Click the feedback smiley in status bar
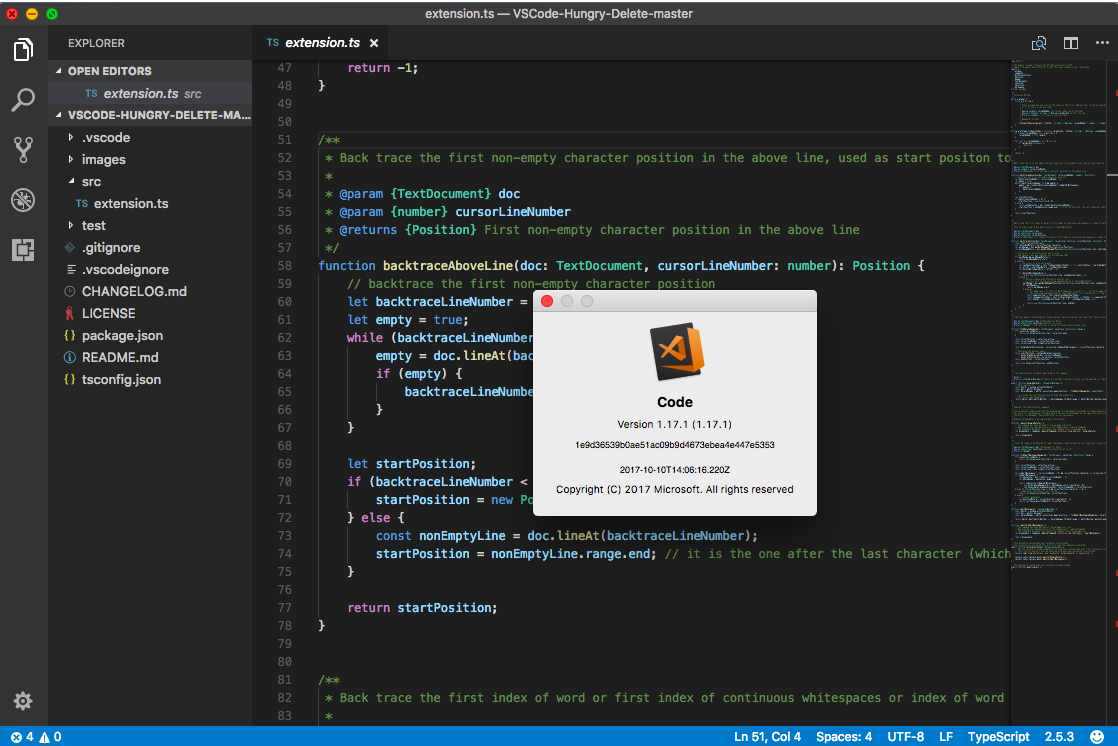The image size is (1118, 746). pyautogui.click(x=1097, y=736)
